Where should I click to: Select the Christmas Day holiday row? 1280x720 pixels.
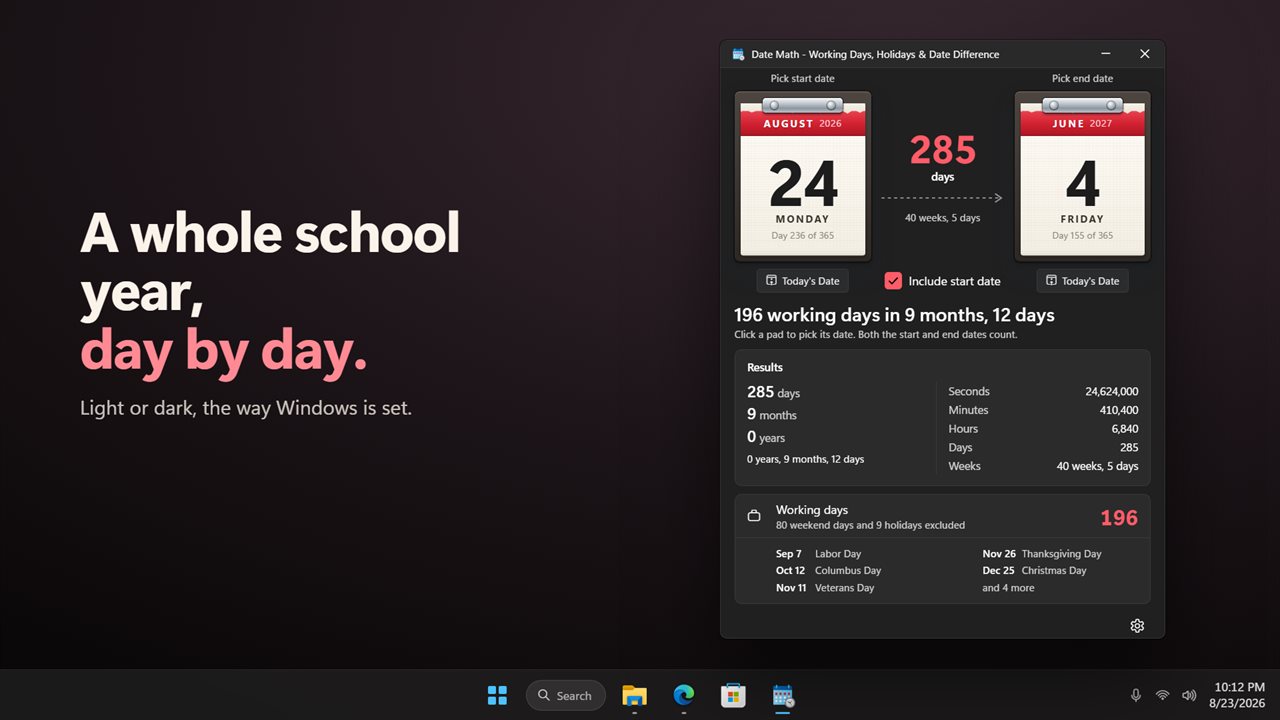(x=1034, y=571)
